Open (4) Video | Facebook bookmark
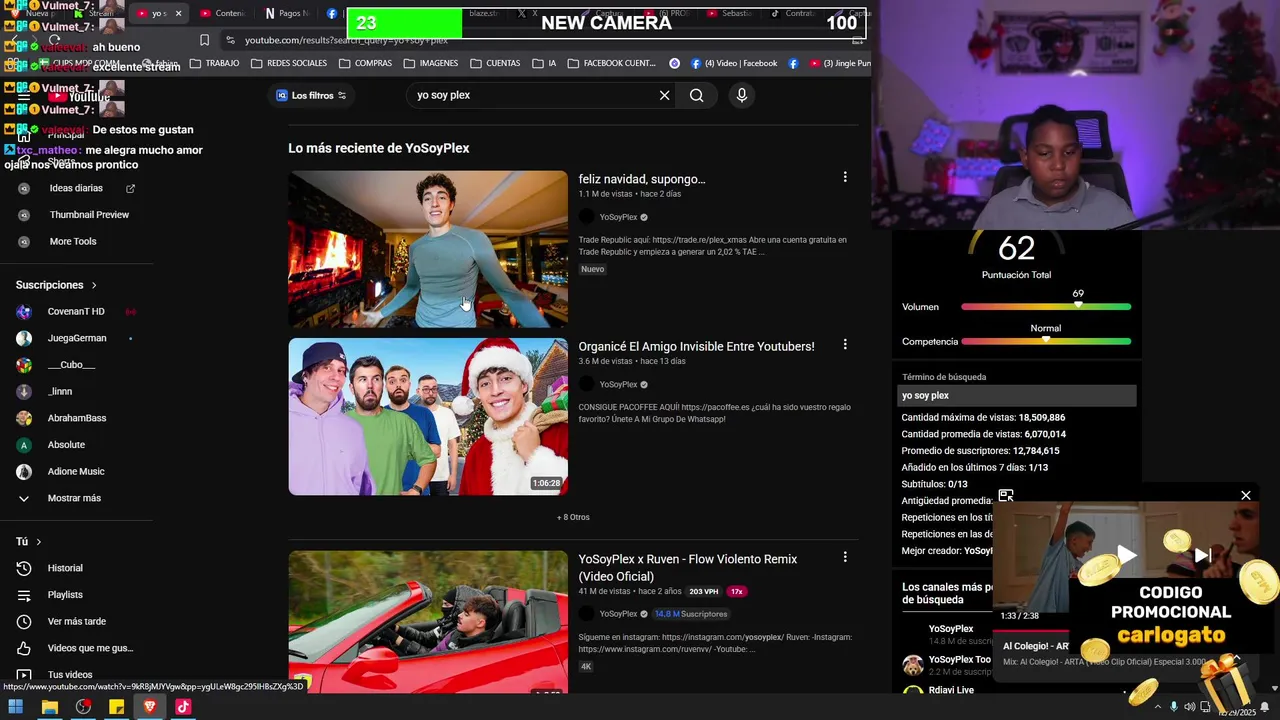The image size is (1280, 720). coord(733,63)
